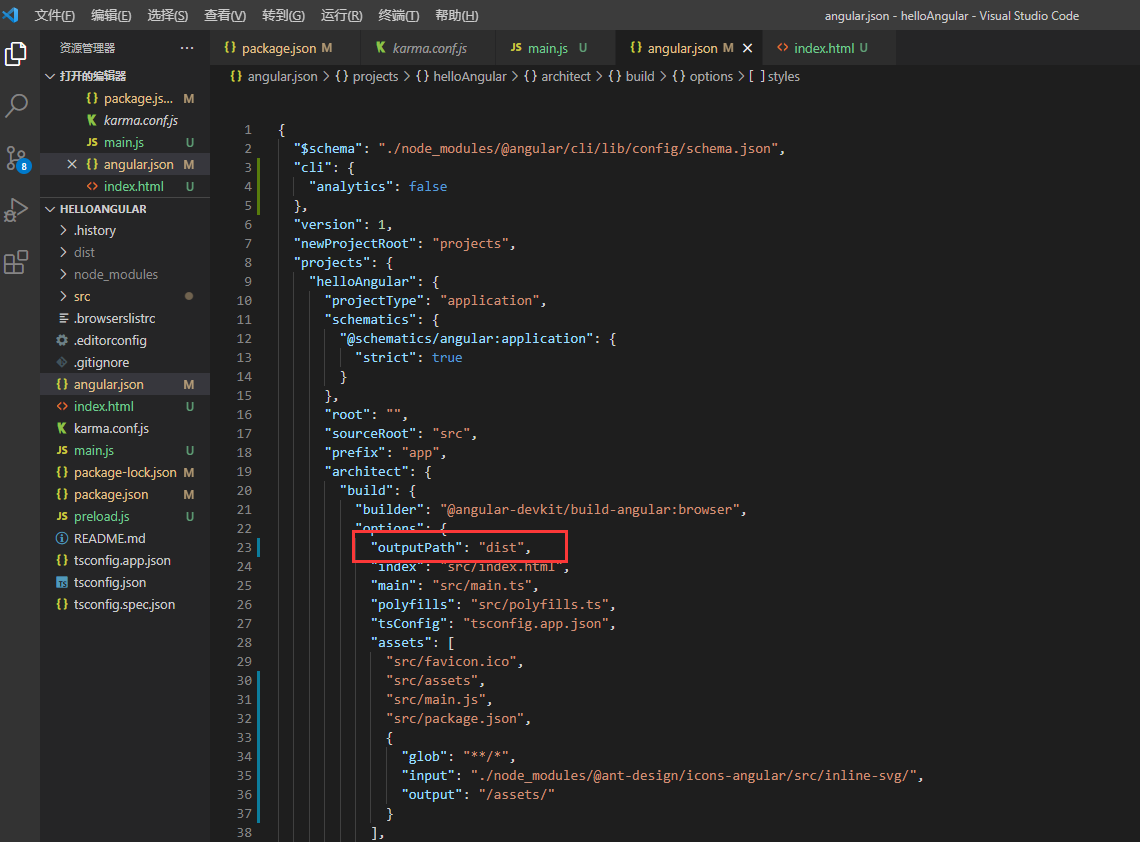Open preload.js from the file tree
This screenshot has width=1140, height=842.
coord(125,516)
